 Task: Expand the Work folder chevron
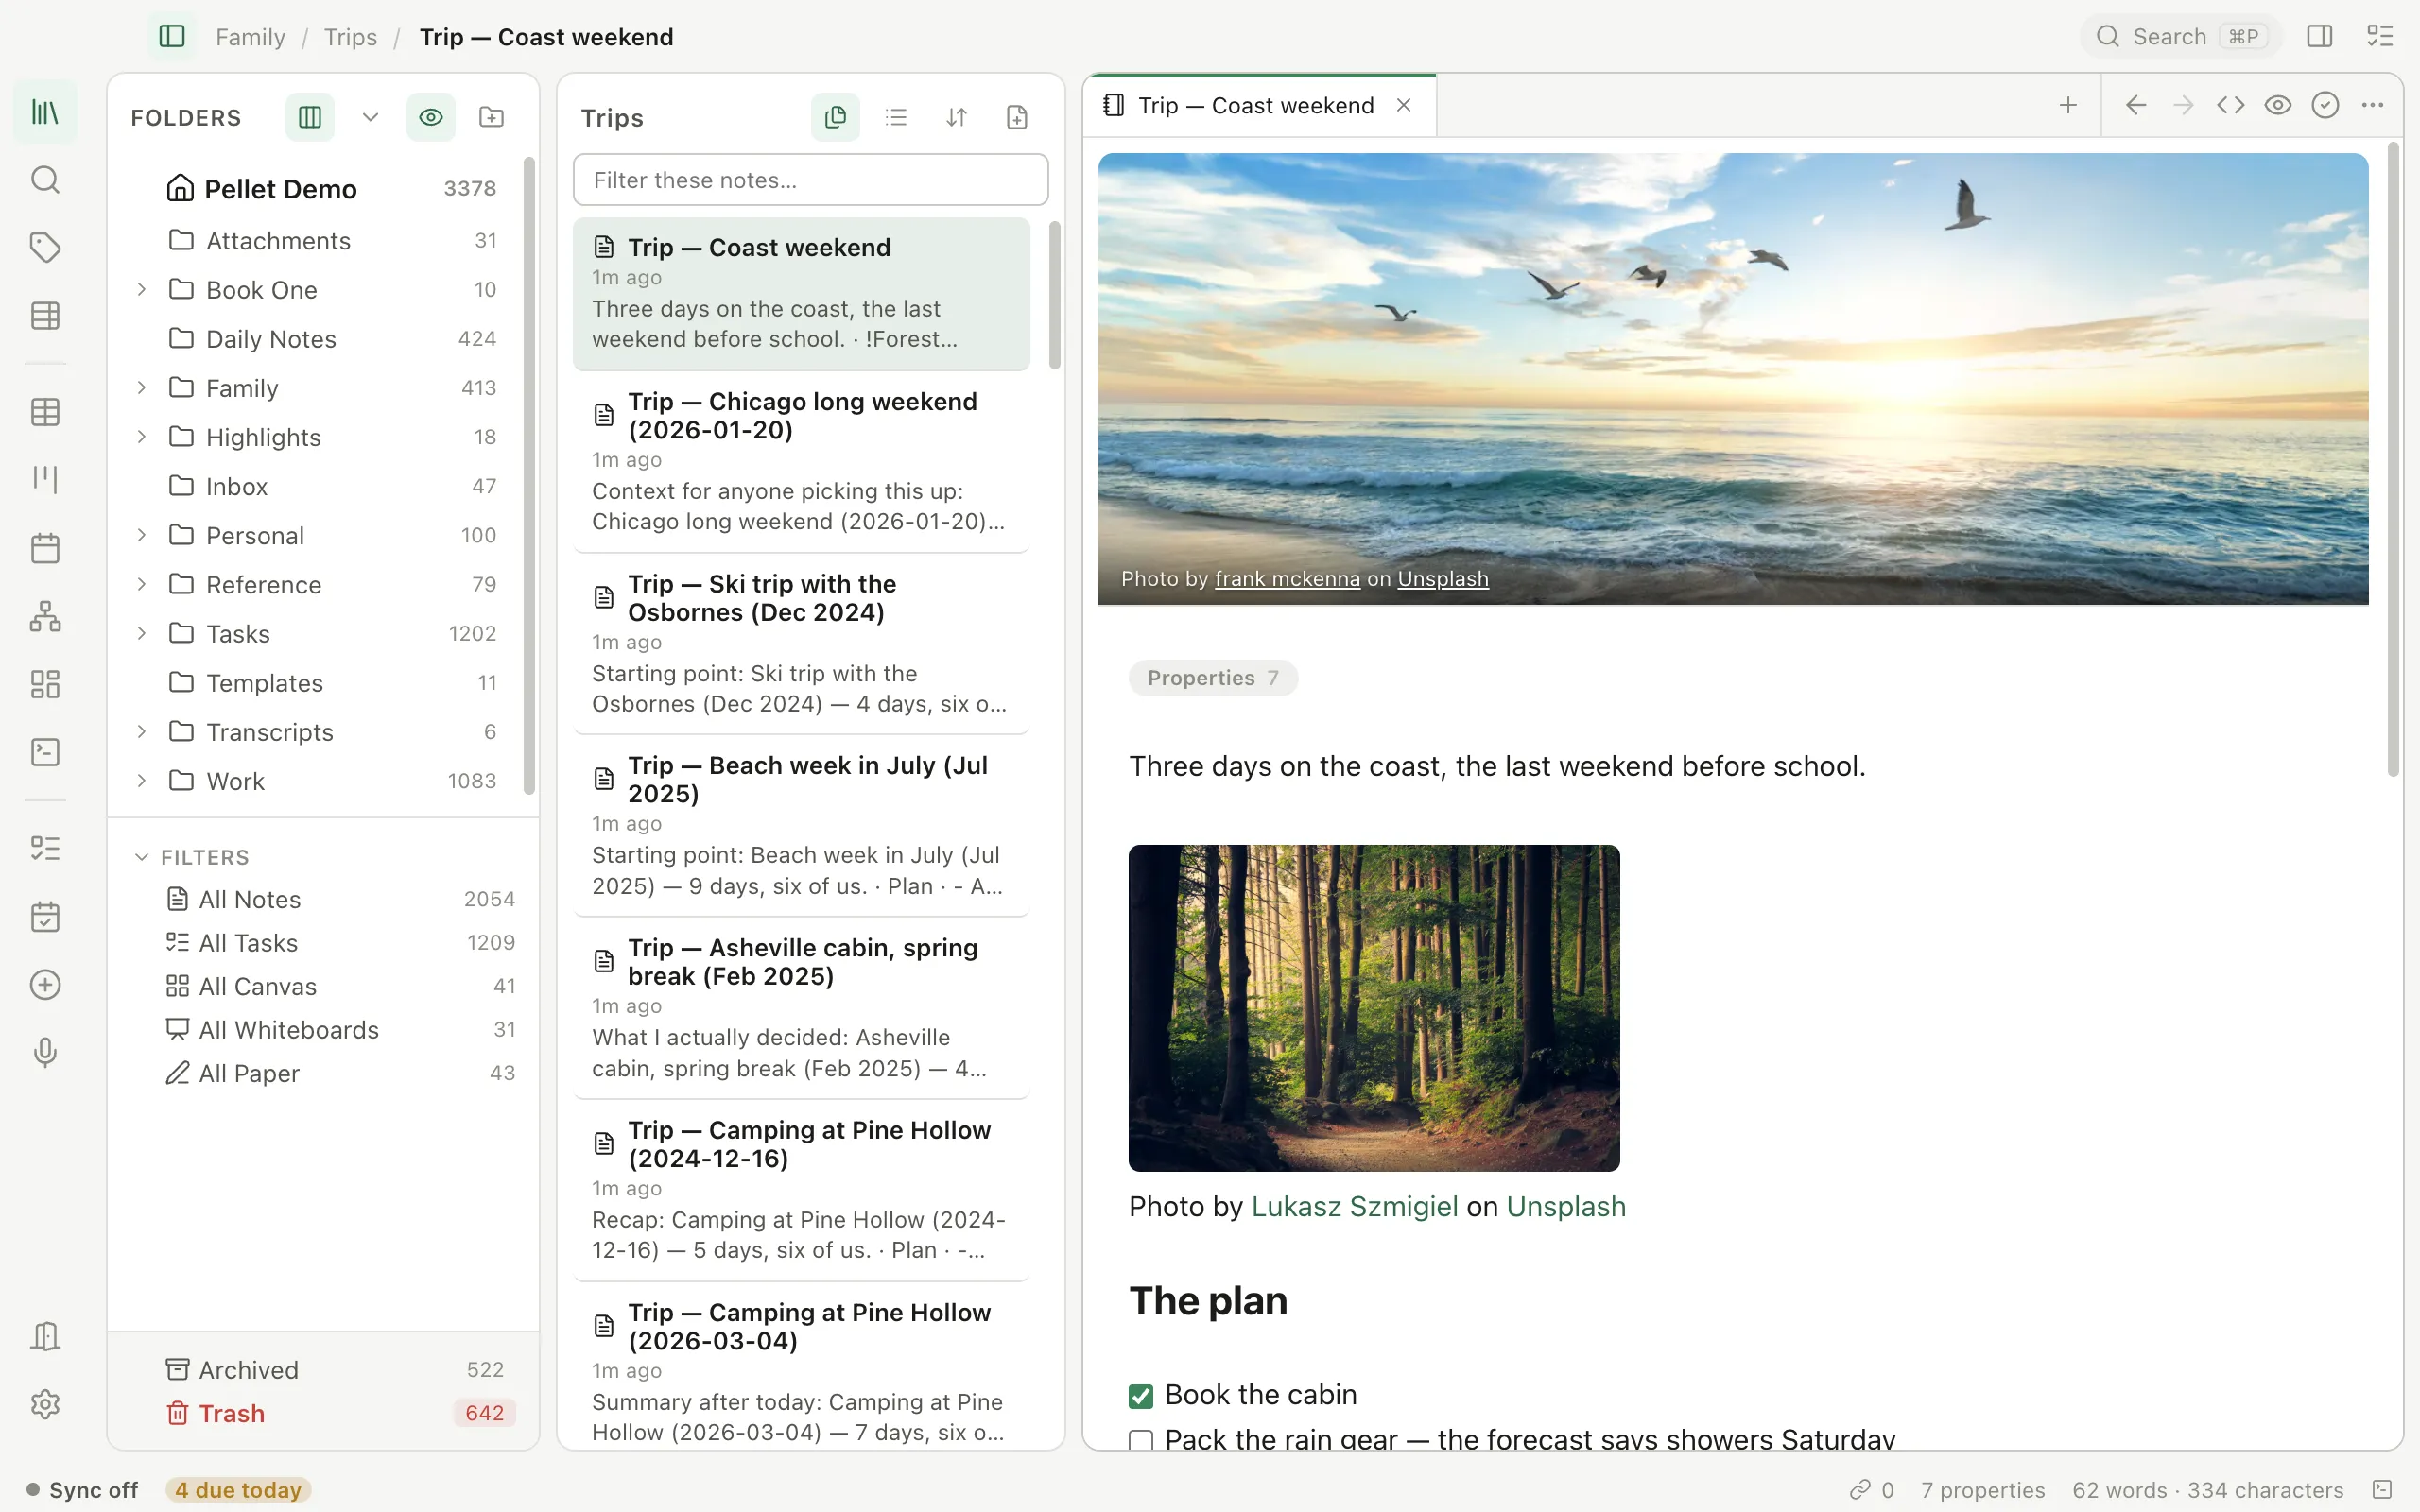click(x=141, y=780)
